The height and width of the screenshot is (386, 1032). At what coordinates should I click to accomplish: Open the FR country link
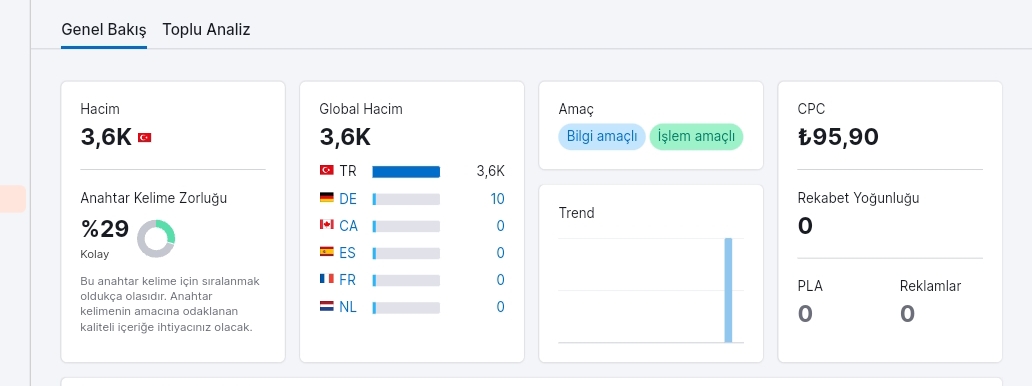(348, 280)
